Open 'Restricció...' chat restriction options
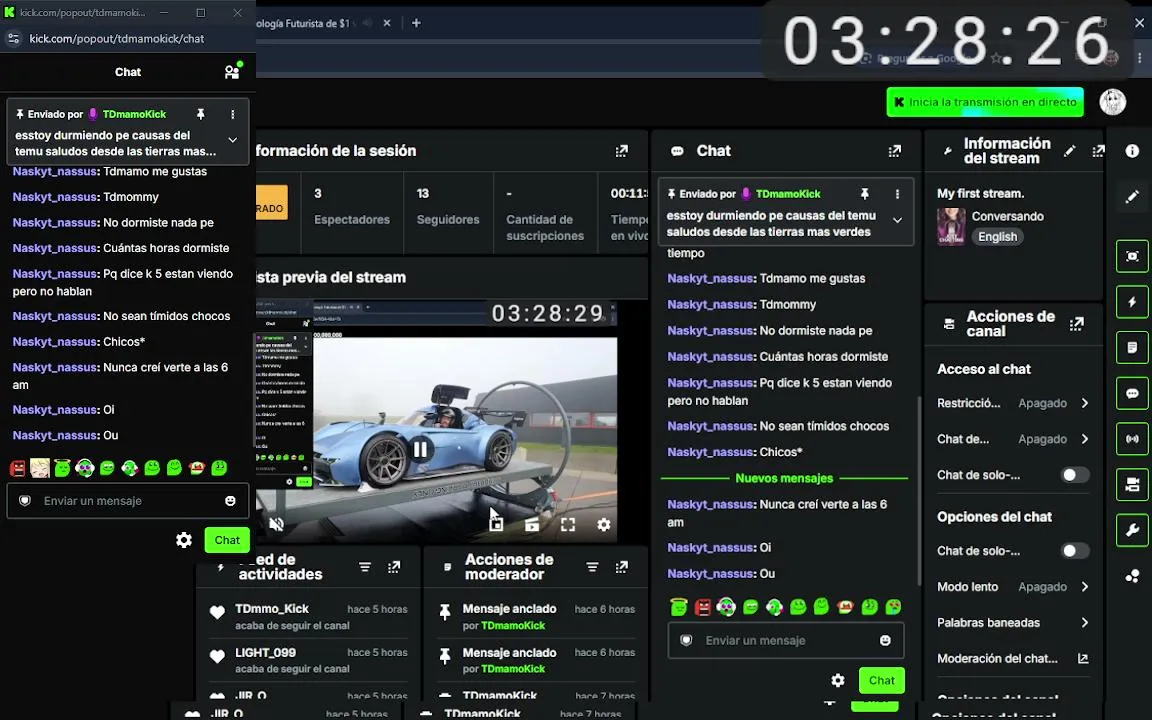This screenshot has height=720, width=1152. [x=1013, y=403]
